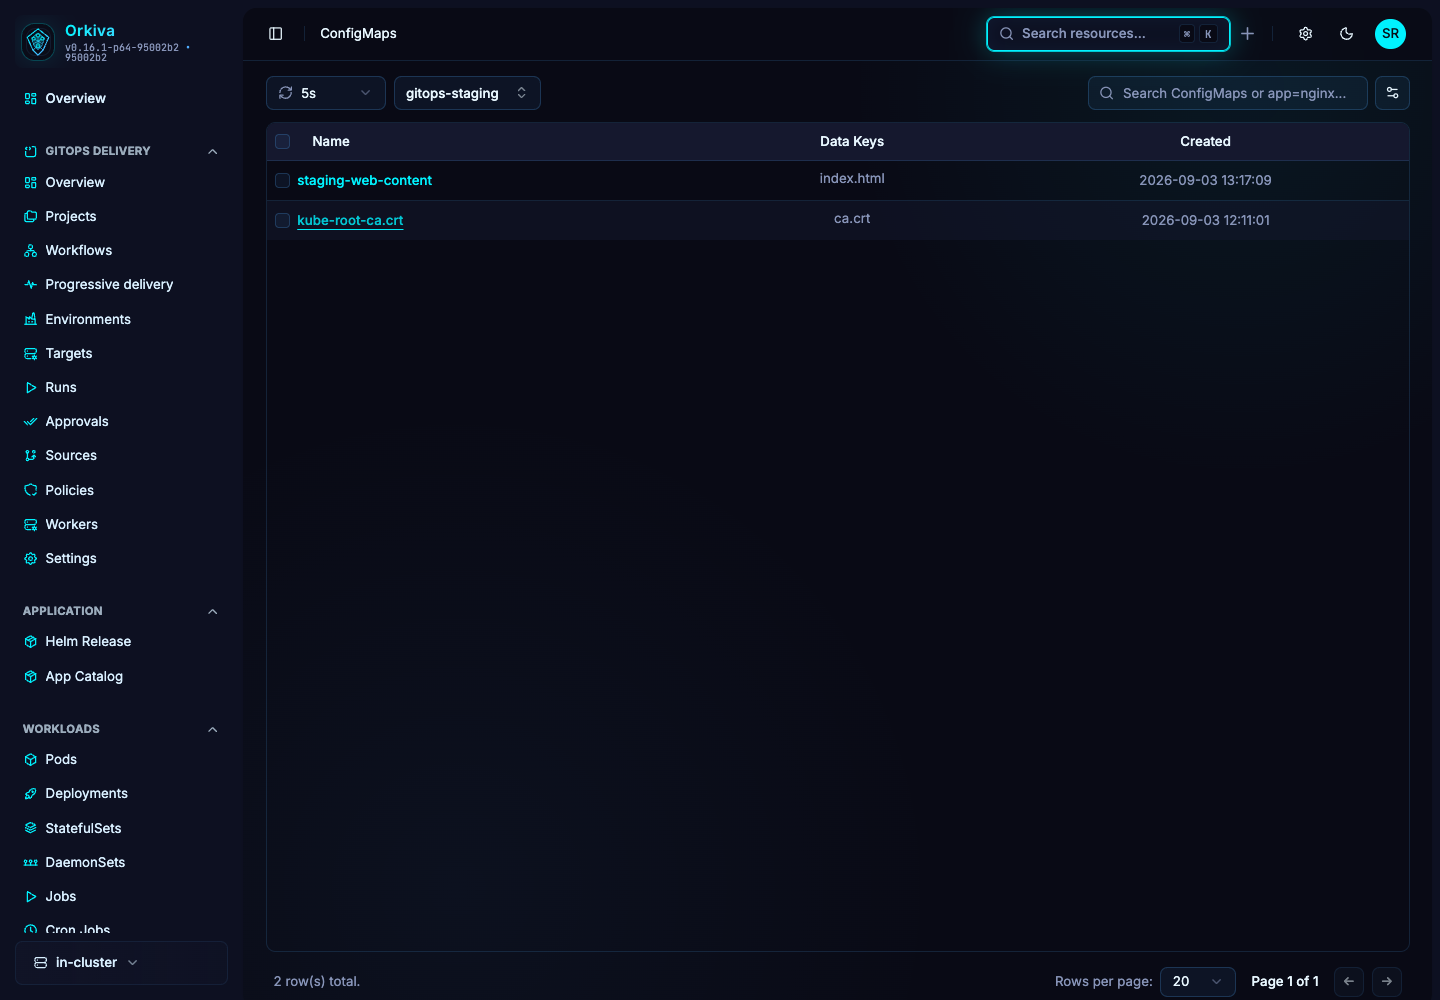Click the Search ConfigMaps filter field
This screenshot has height=1000, width=1440.
(x=1227, y=93)
